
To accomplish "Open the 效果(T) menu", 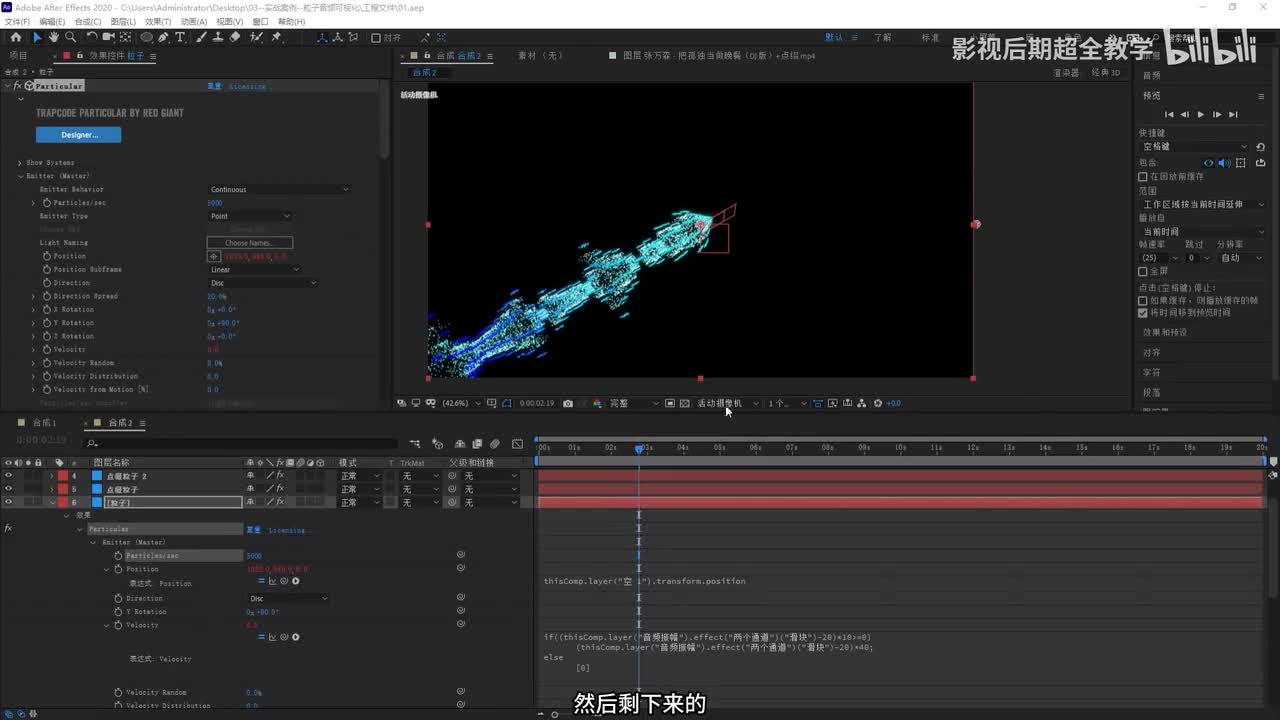I will tap(157, 21).
